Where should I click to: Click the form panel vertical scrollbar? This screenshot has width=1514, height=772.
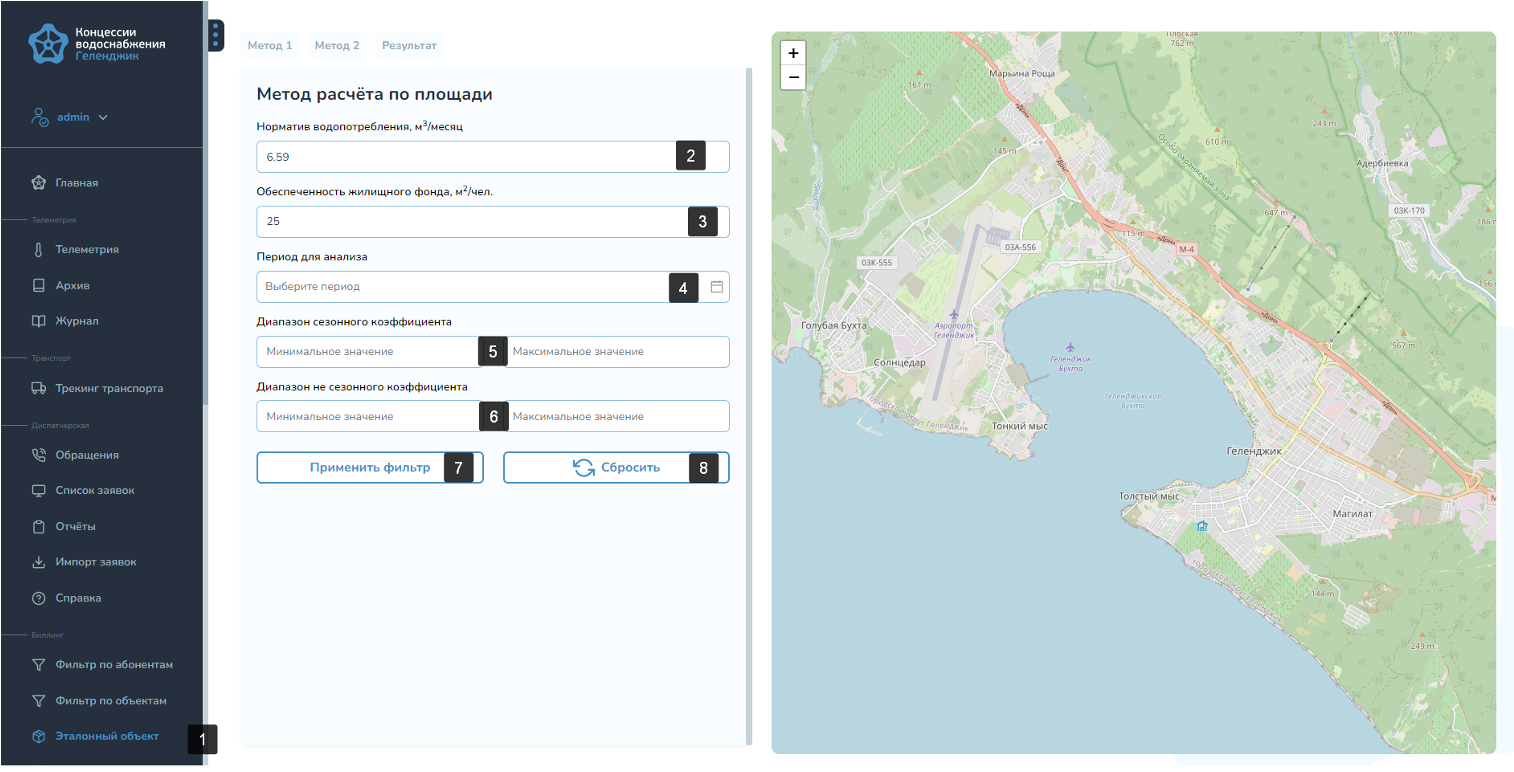(750, 400)
